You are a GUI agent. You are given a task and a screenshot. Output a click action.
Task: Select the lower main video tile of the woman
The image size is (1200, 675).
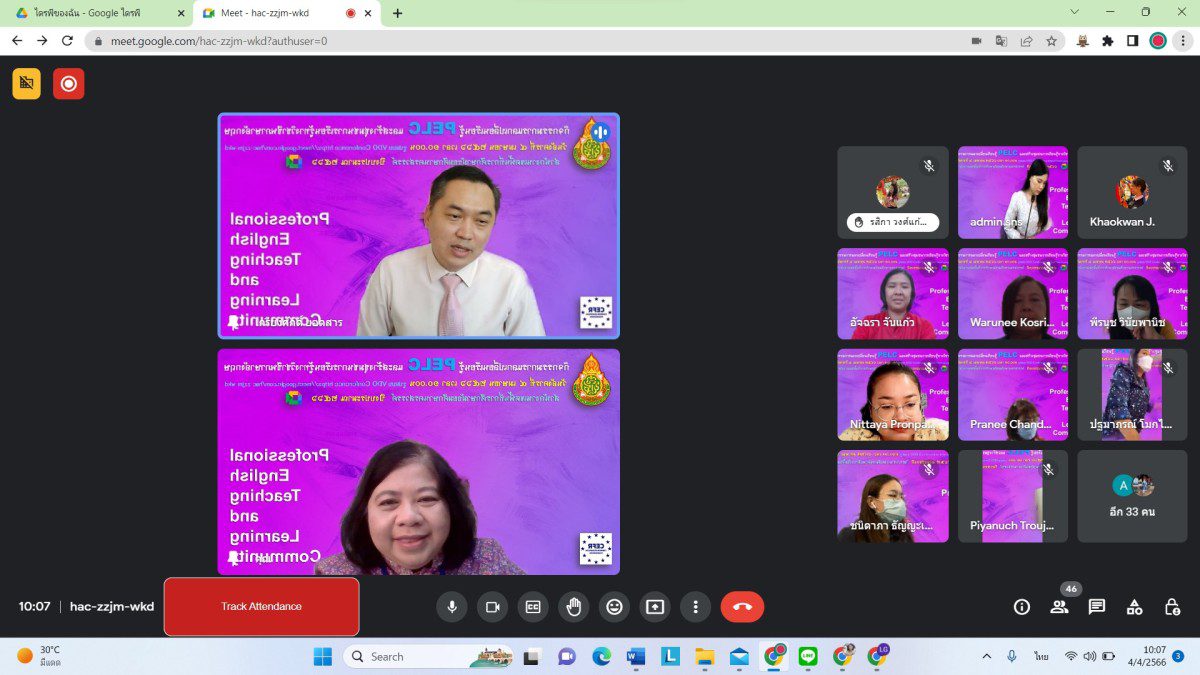[419, 461]
